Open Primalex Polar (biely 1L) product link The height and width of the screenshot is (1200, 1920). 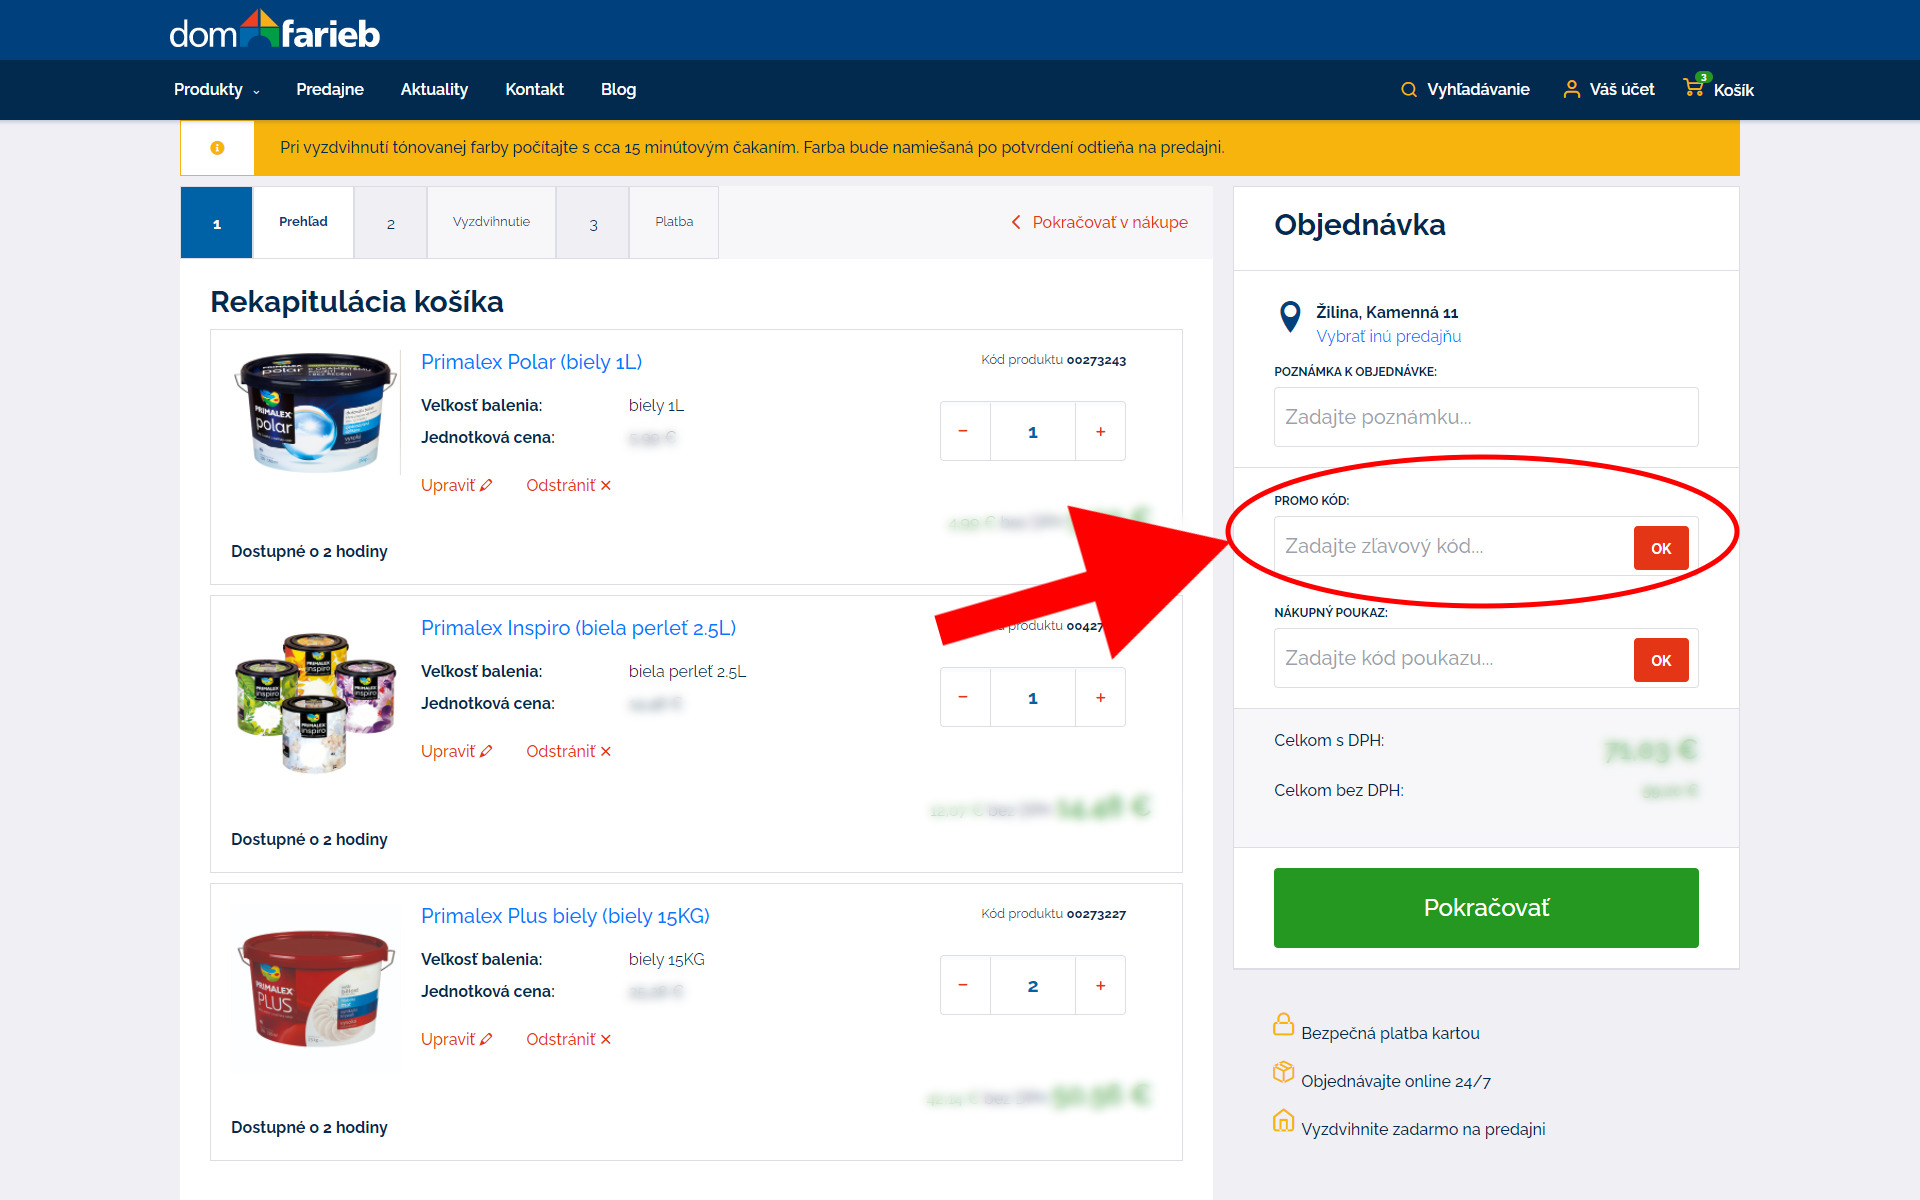pyautogui.click(x=531, y=362)
